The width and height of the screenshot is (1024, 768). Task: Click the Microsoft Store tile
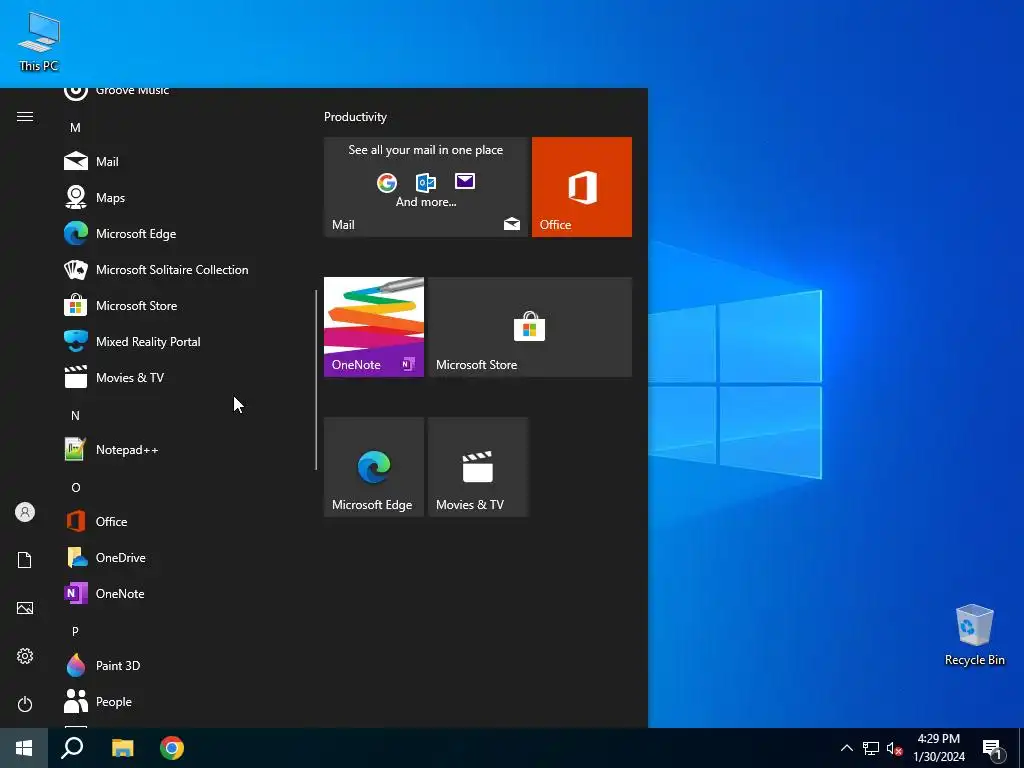[530, 327]
